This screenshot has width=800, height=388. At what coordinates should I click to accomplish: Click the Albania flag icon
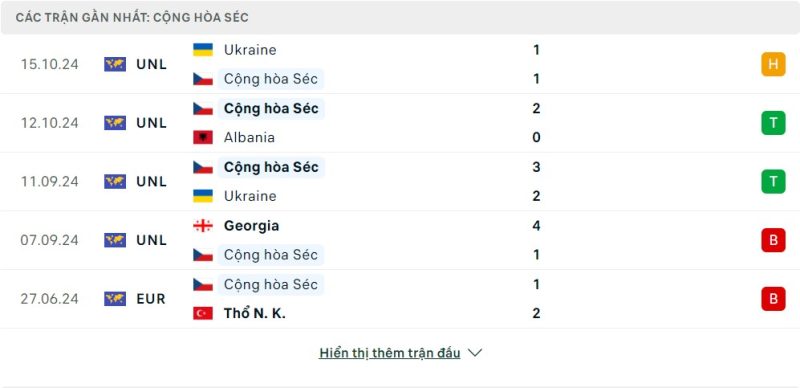pyautogui.click(x=203, y=137)
